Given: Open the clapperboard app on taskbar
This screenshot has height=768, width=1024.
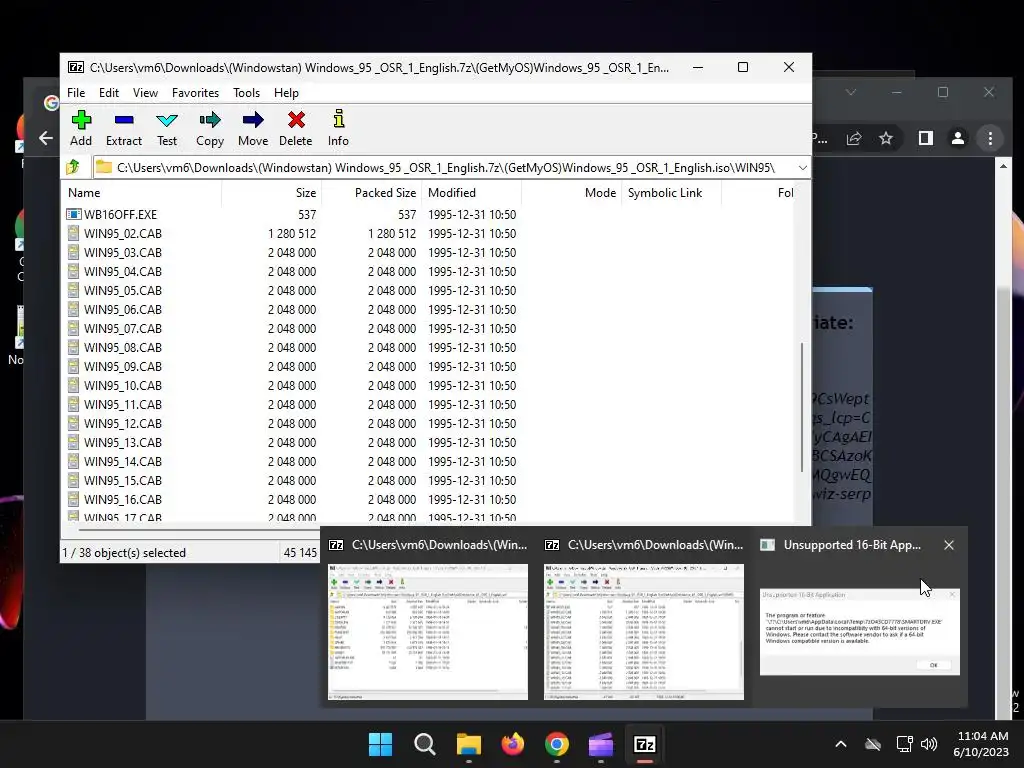Looking at the screenshot, I should coord(601,744).
